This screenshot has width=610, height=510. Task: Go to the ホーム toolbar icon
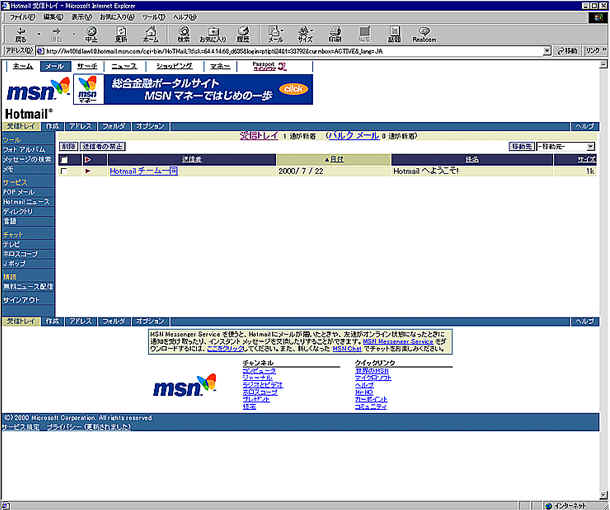(x=151, y=34)
